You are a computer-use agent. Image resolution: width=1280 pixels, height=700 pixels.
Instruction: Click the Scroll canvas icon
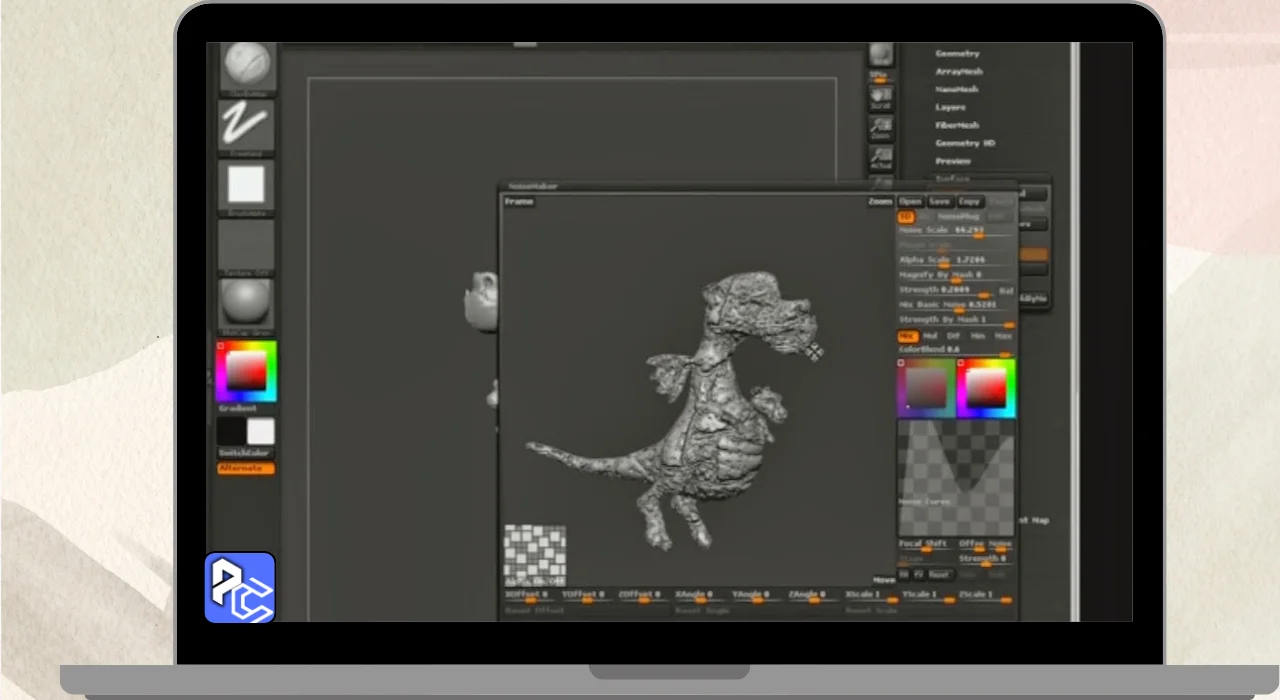(880, 100)
